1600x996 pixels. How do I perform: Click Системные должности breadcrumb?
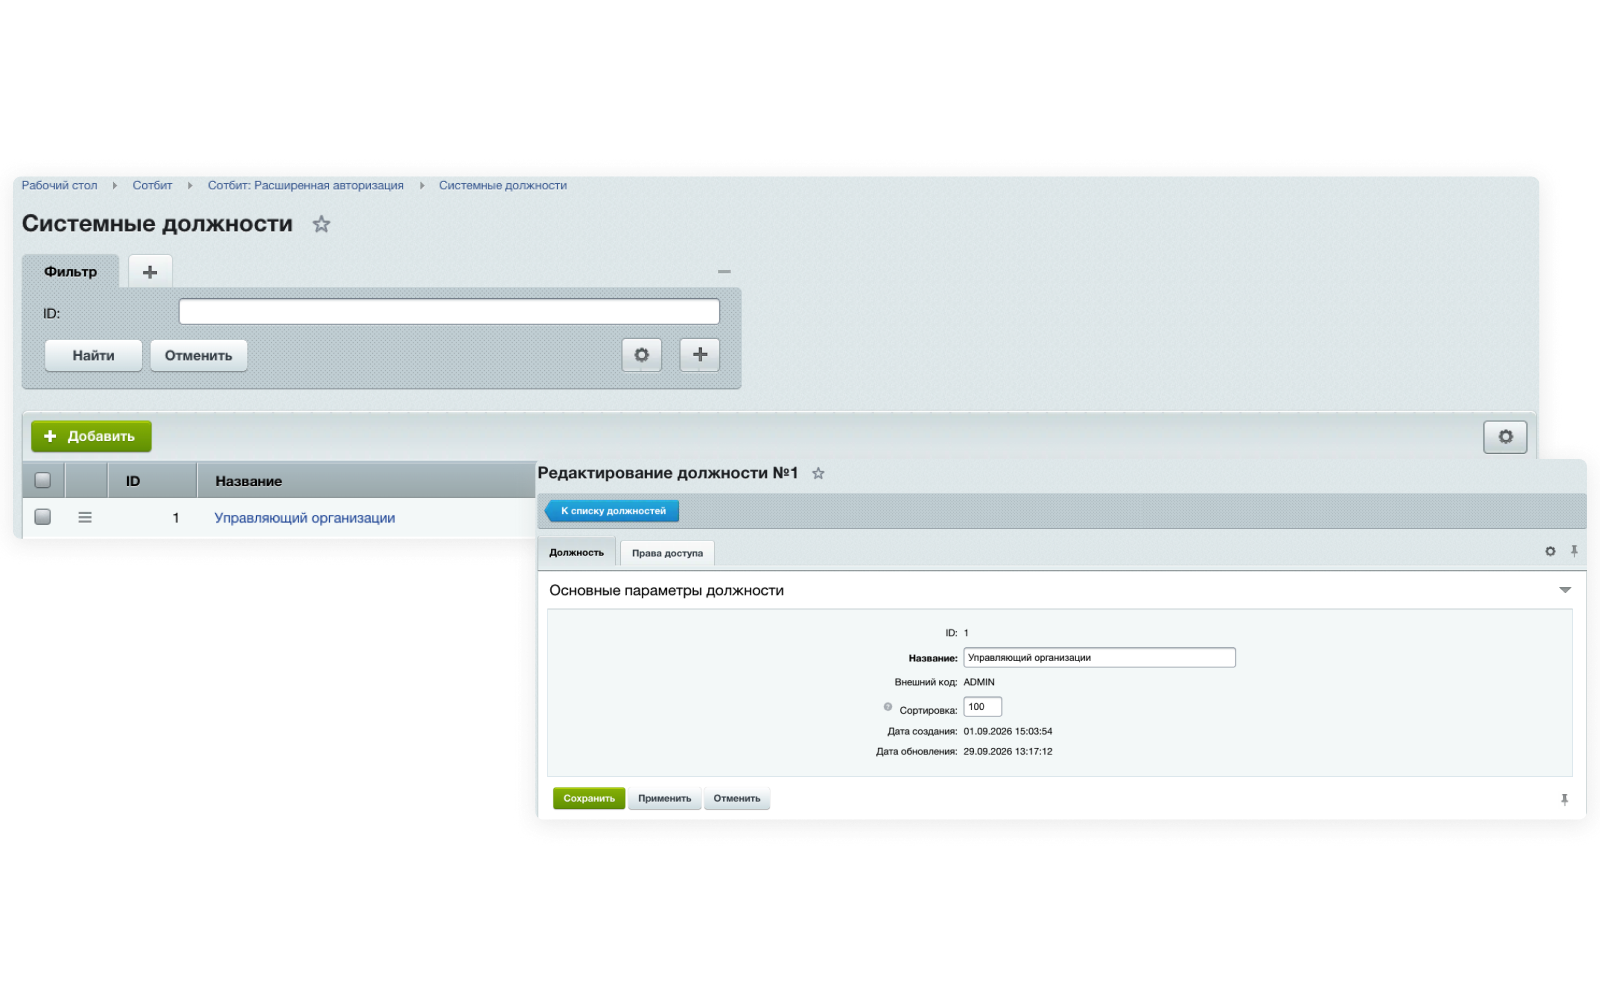click(x=503, y=186)
